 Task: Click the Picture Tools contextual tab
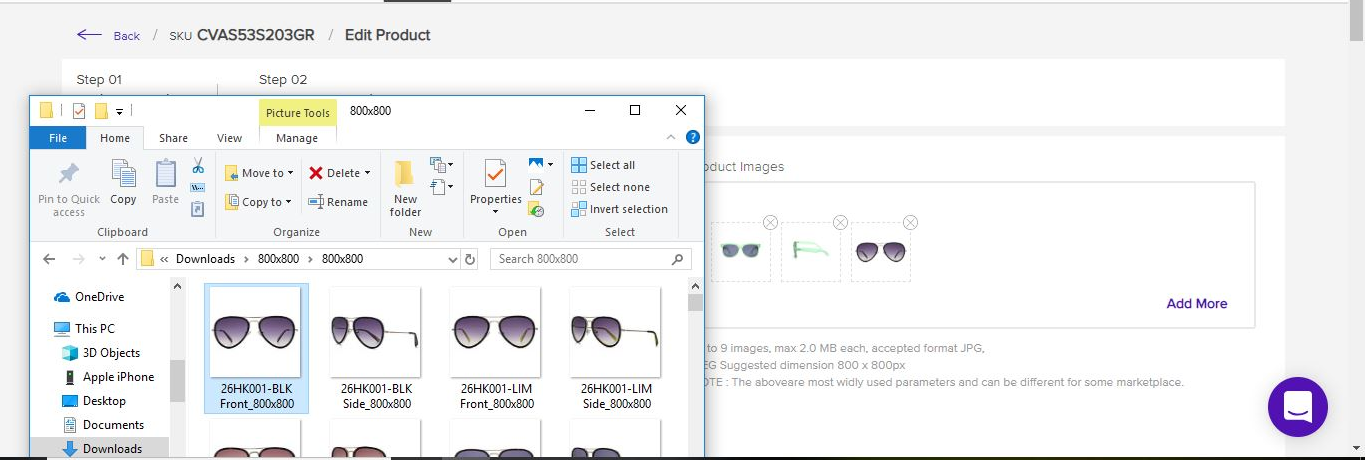298,113
